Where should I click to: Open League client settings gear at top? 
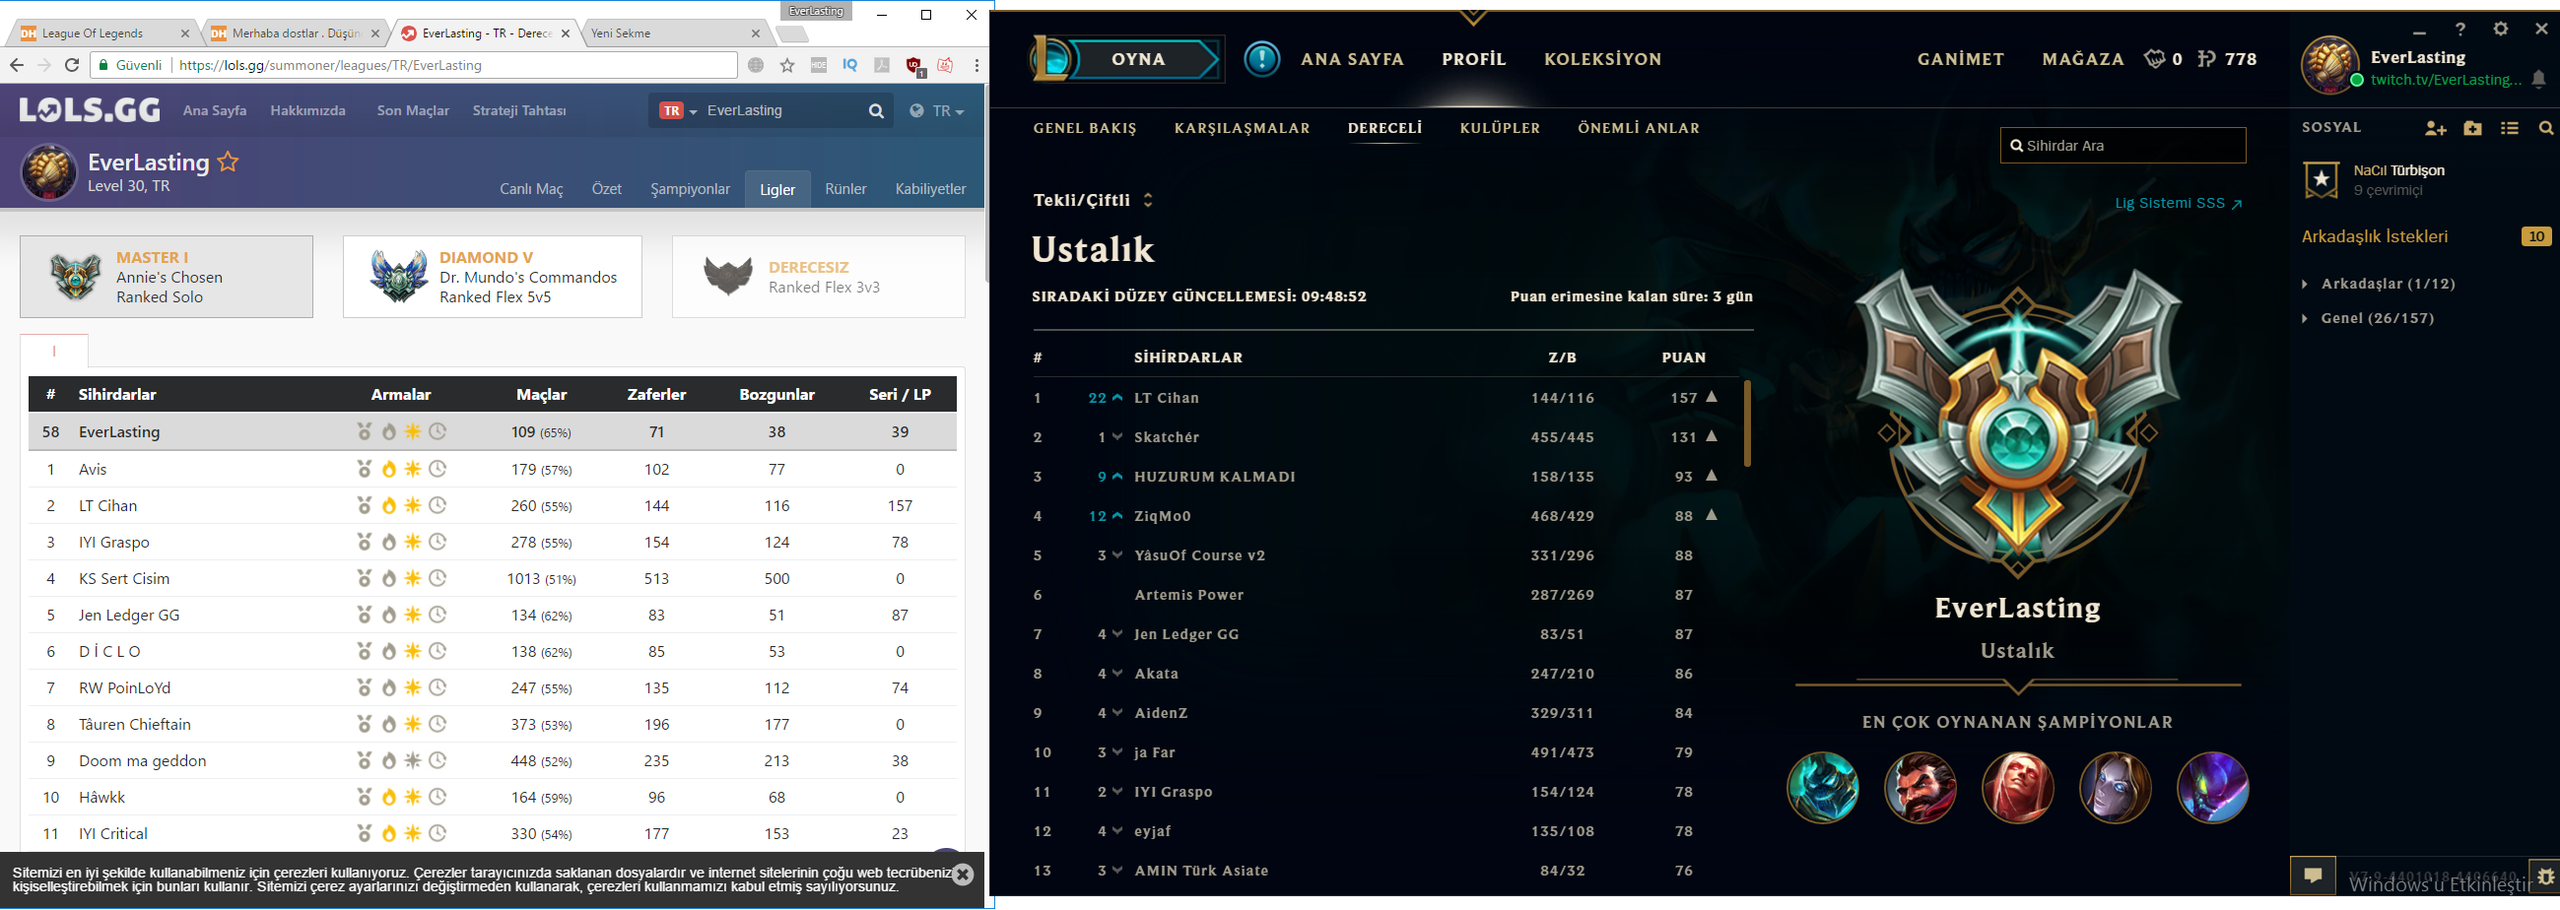(x=2500, y=29)
